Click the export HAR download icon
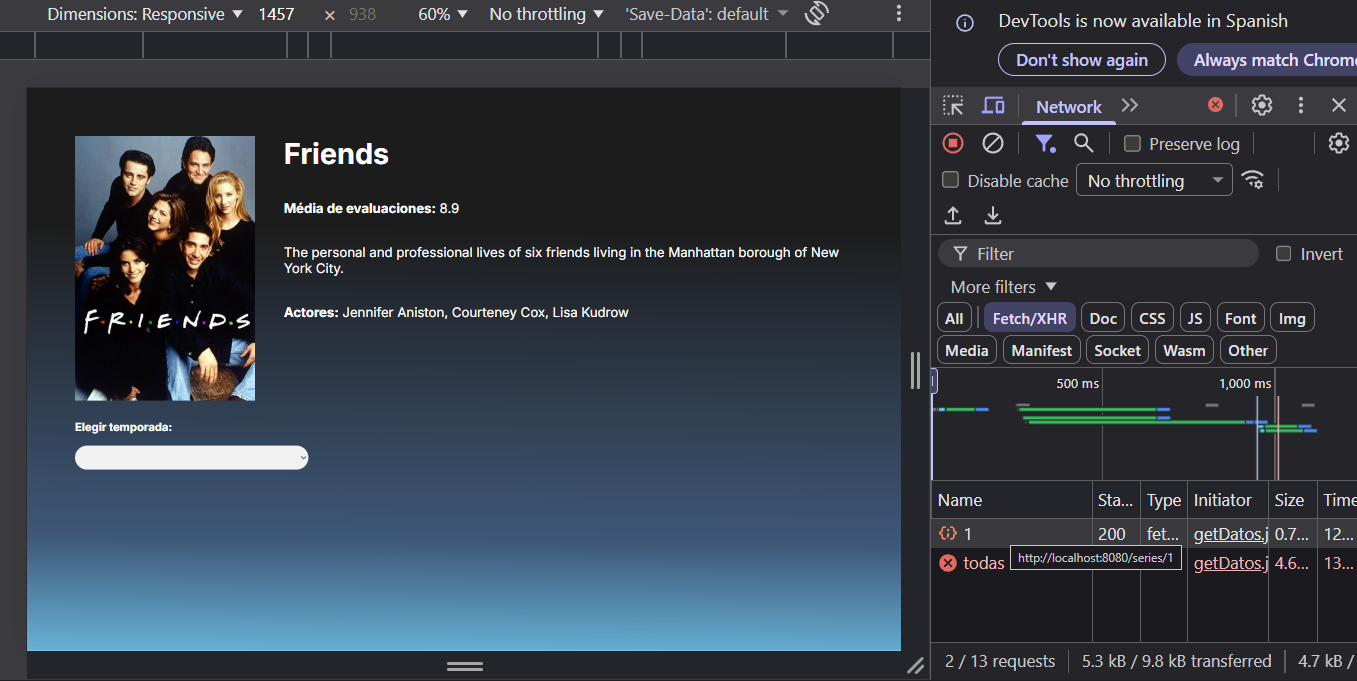The width and height of the screenshot is (1357, 681). pyautogui.click(x=992, y=215)
